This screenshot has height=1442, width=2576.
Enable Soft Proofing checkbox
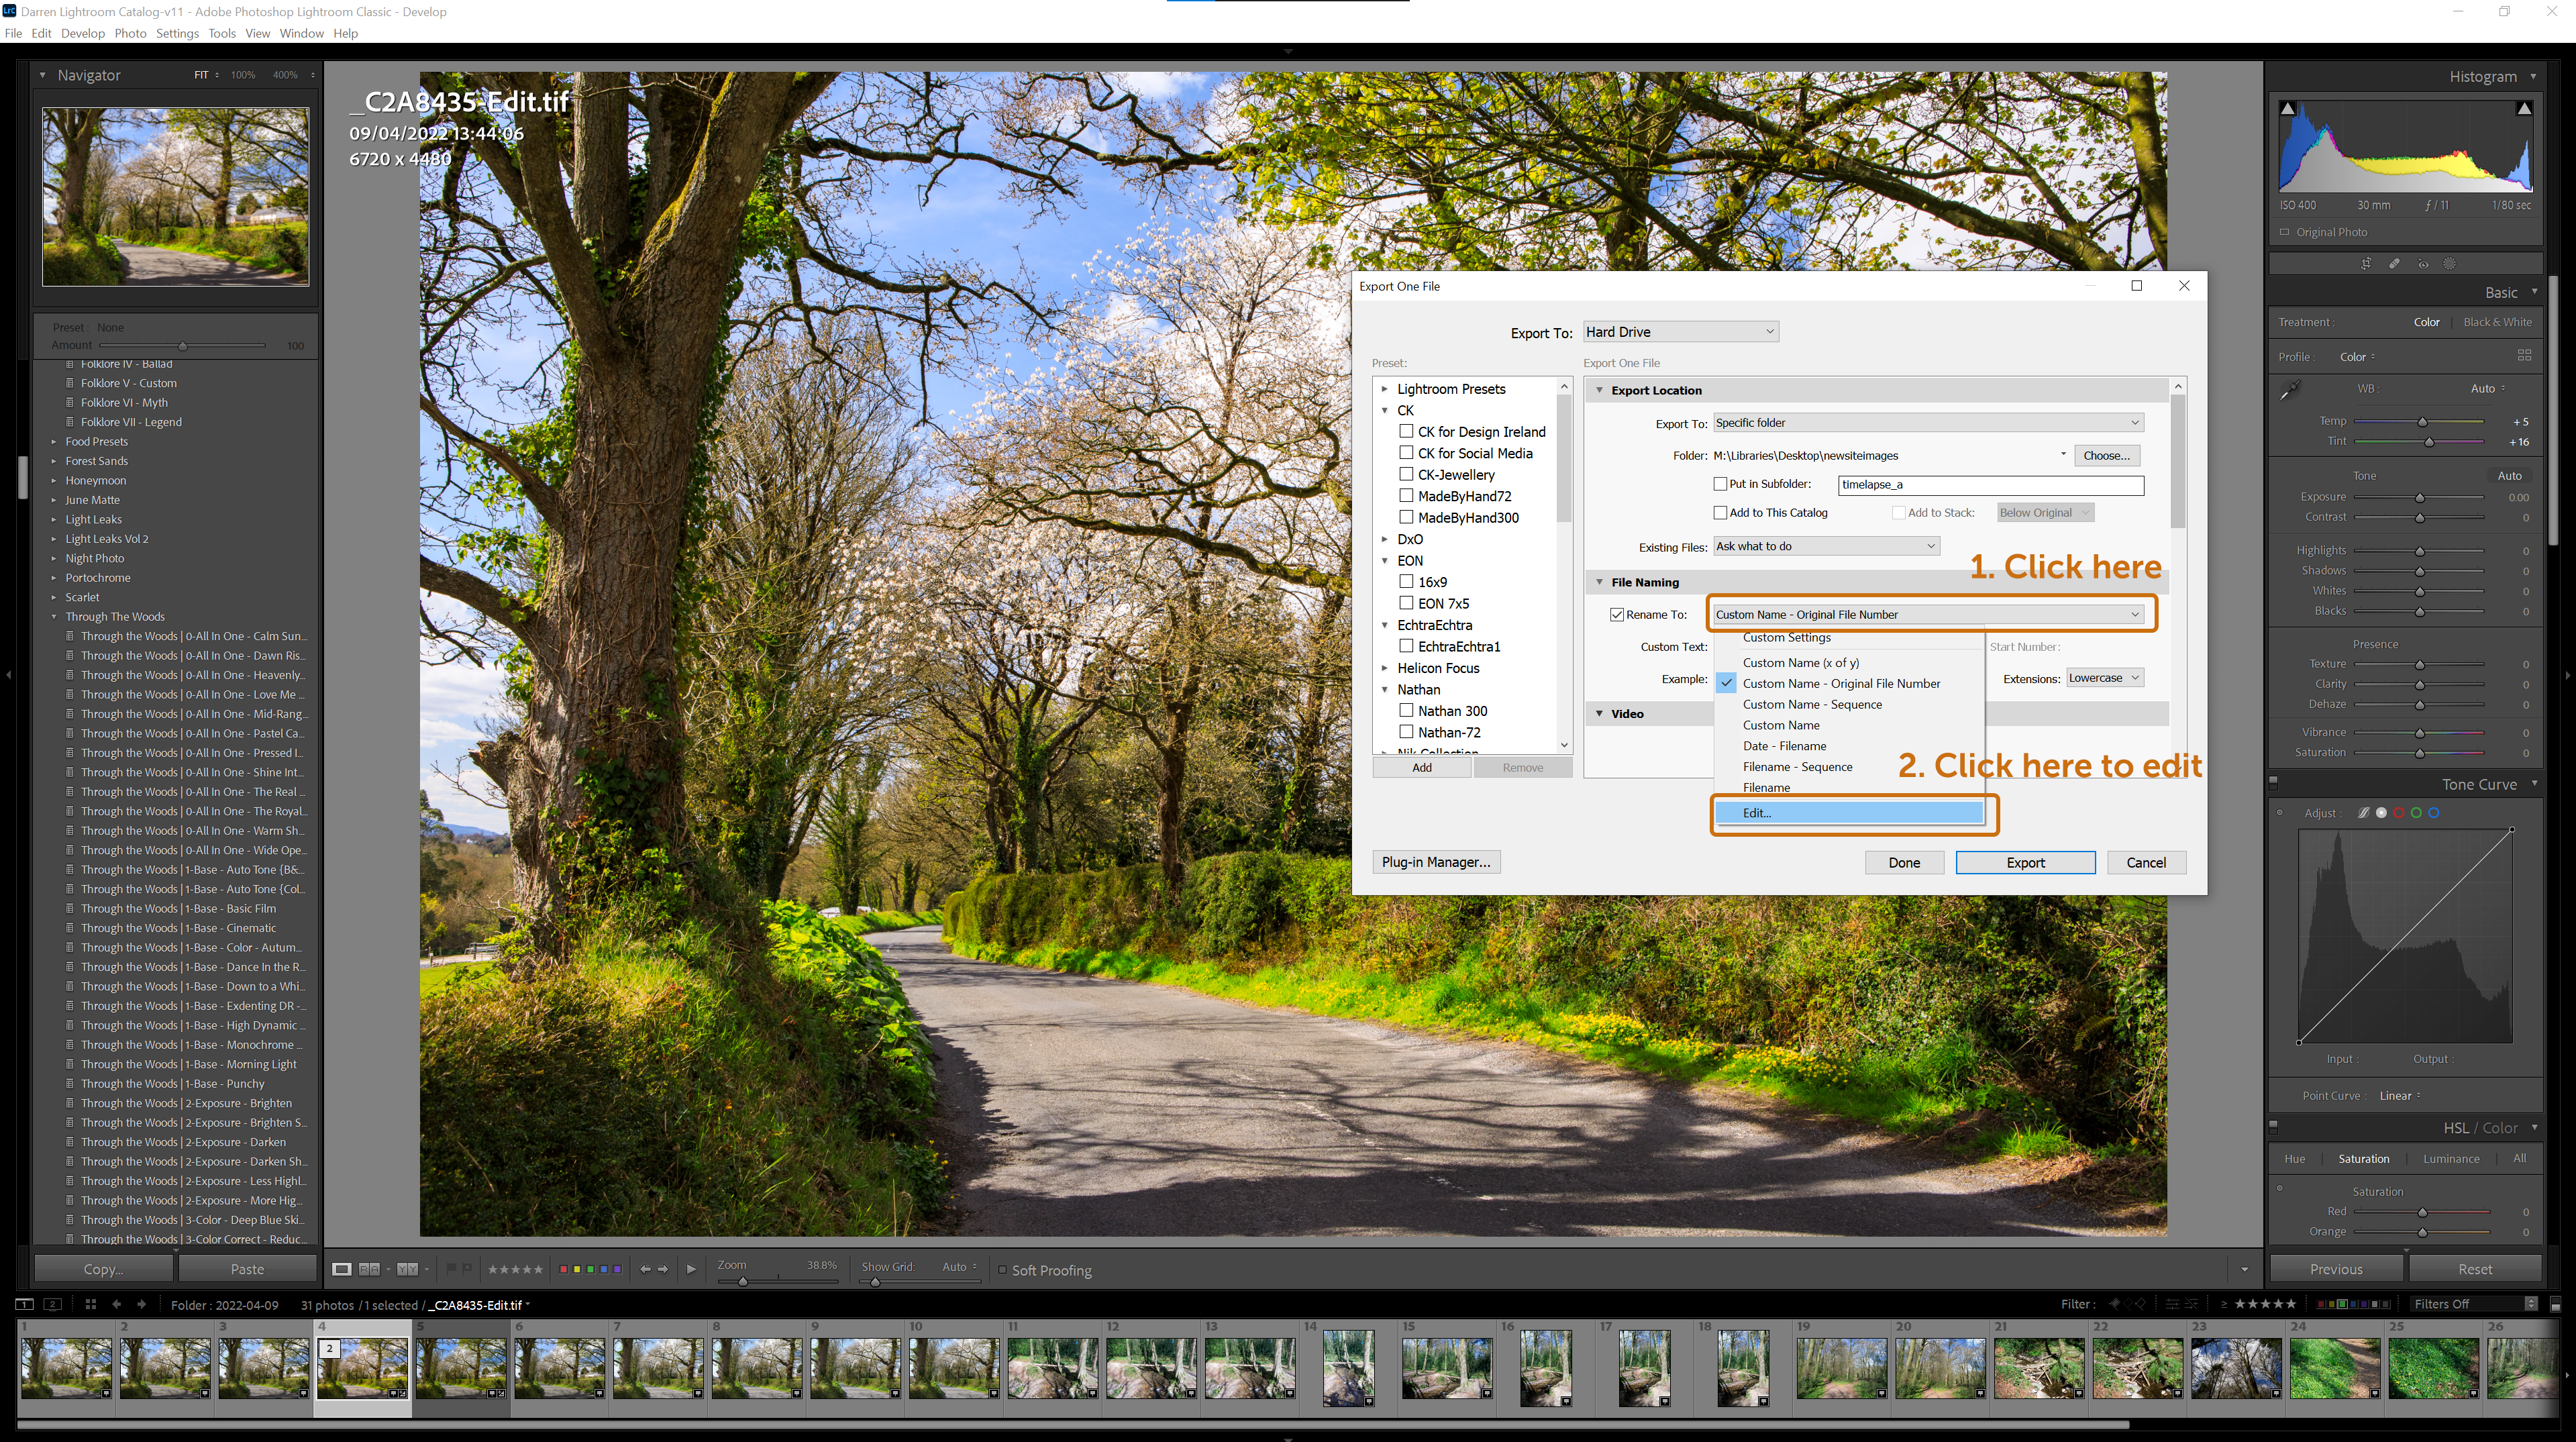point(1003,1270)
